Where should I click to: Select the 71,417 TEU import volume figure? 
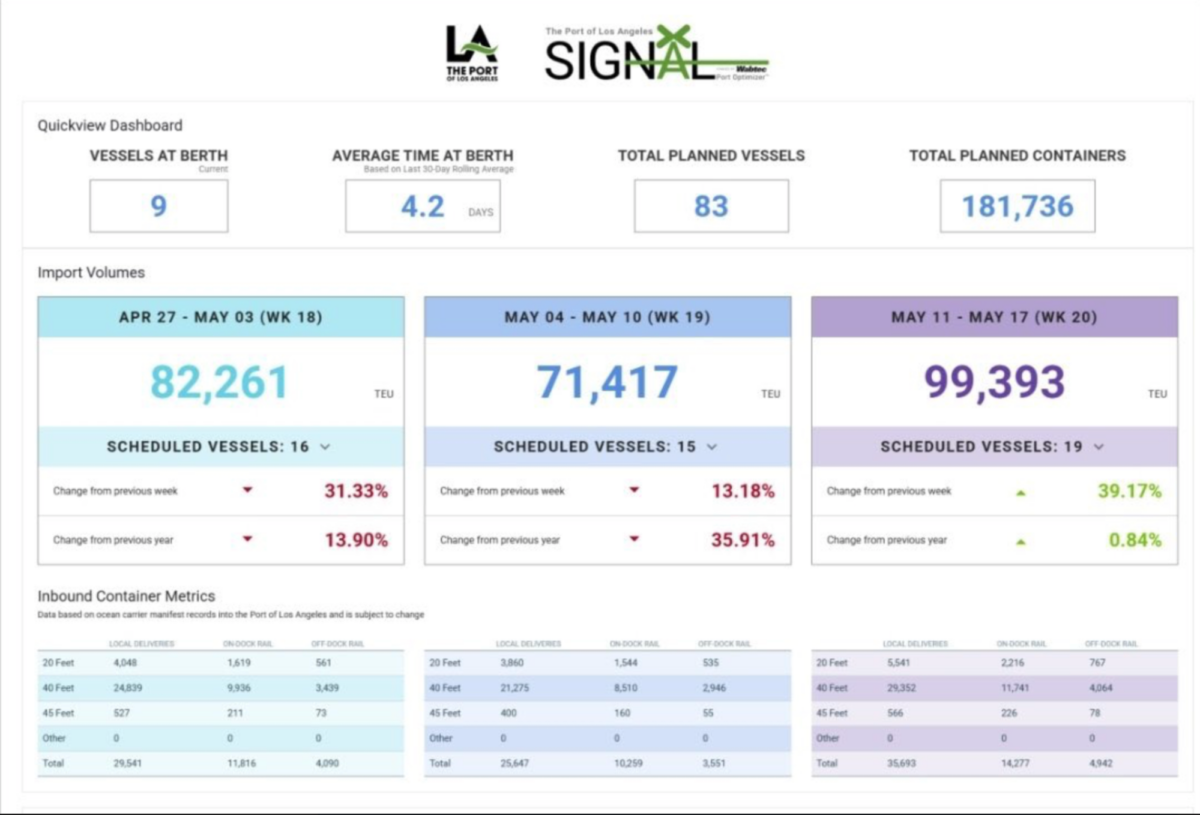pyautogui.click(x=607, y=382)
